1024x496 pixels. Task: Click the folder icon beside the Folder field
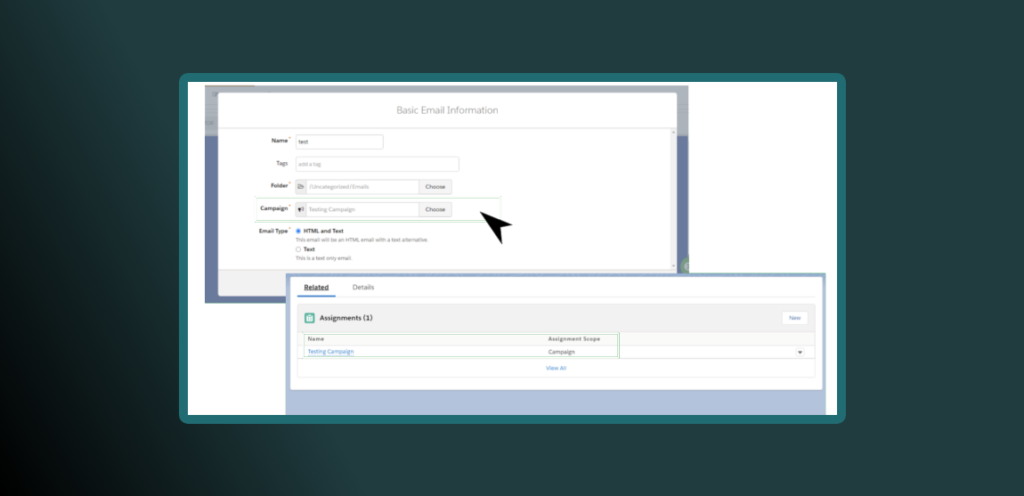301,187
